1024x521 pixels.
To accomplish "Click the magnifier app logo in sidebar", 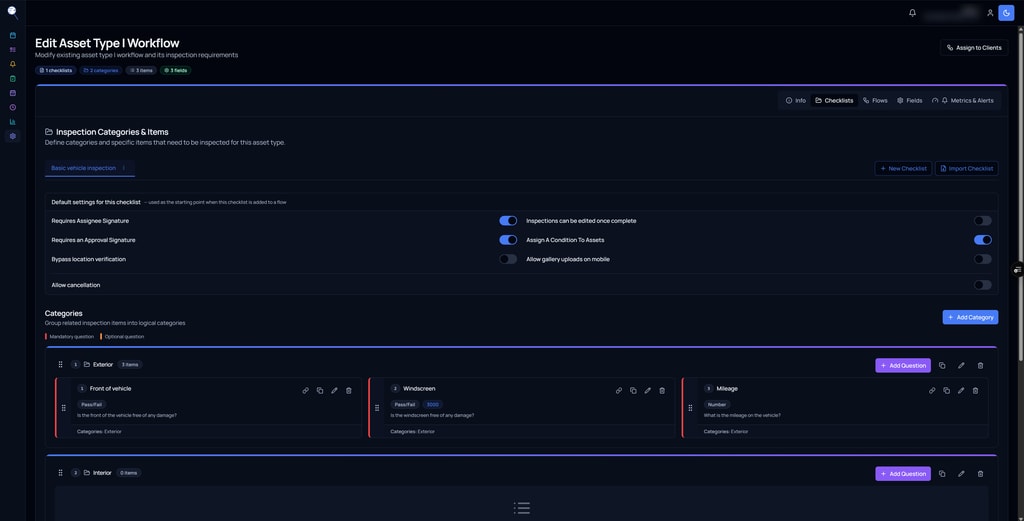I will click(x=12, y=12).
